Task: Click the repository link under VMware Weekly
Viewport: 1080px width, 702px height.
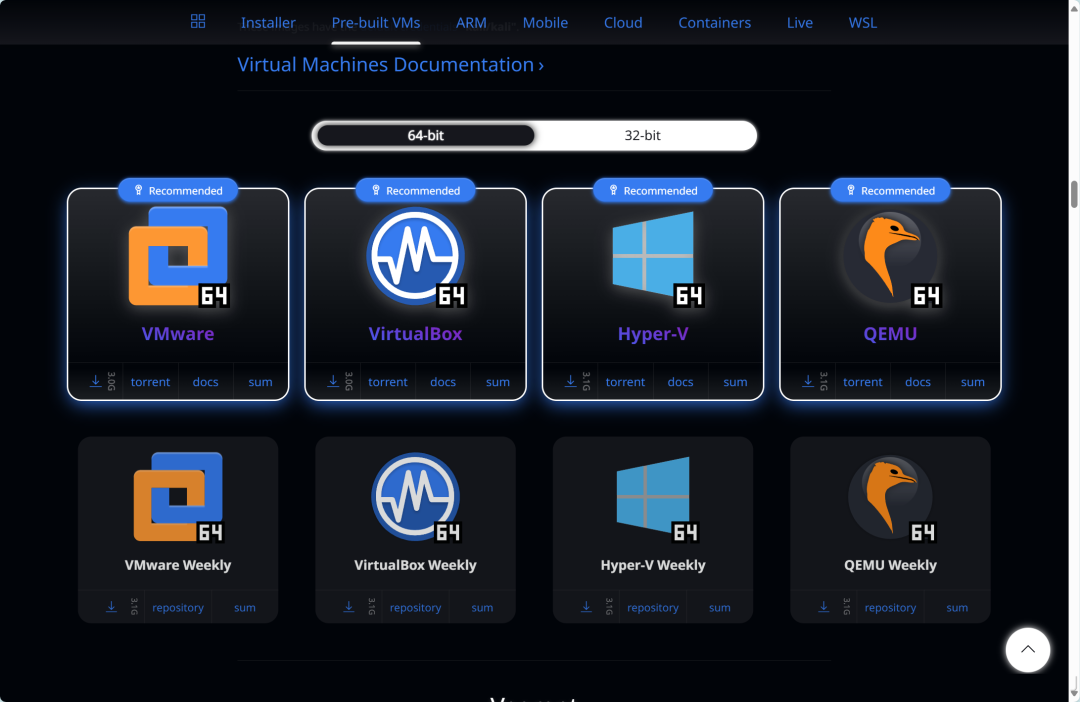Action: (x=177, y=606)
